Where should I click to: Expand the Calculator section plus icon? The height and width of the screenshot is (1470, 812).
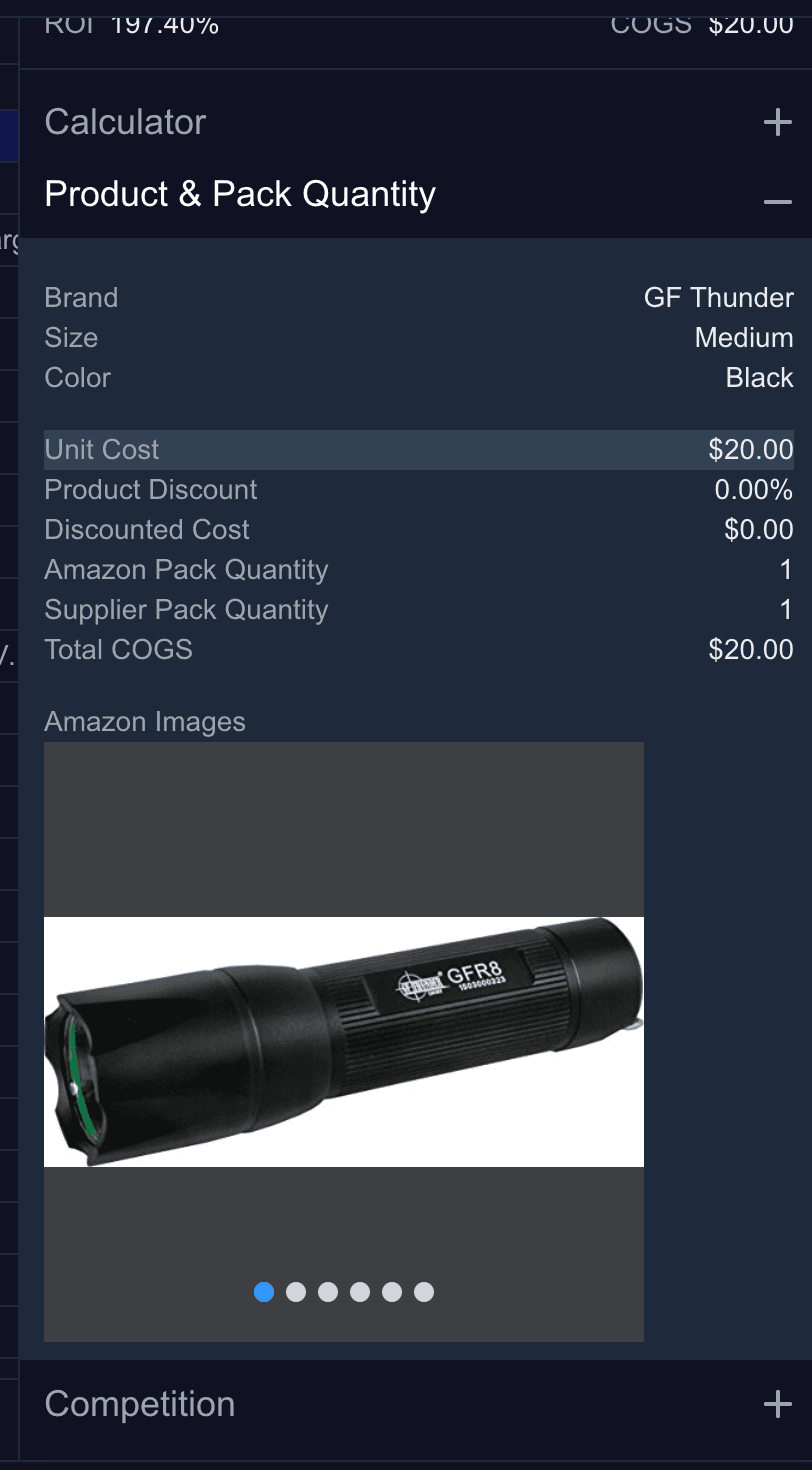click(x=777, y=123)
